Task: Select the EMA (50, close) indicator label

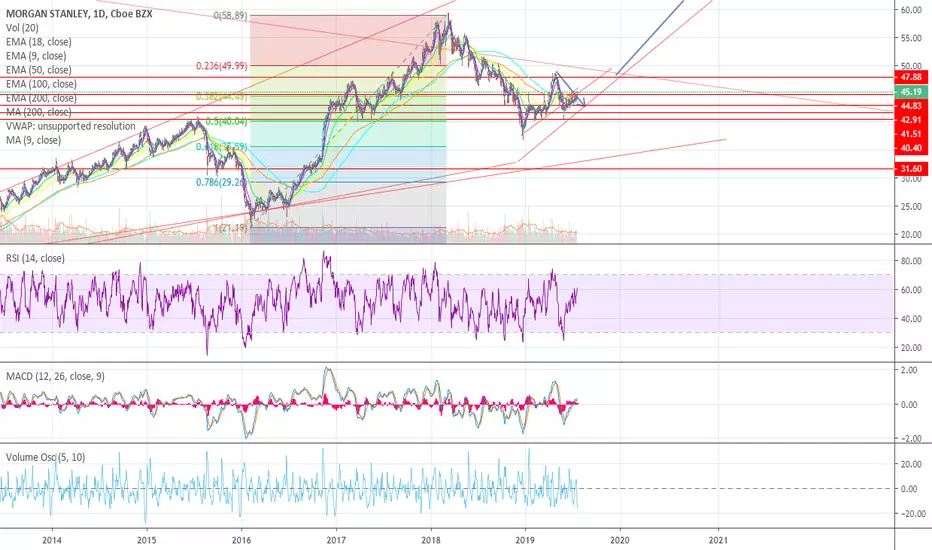Action: tap(39, 70)
